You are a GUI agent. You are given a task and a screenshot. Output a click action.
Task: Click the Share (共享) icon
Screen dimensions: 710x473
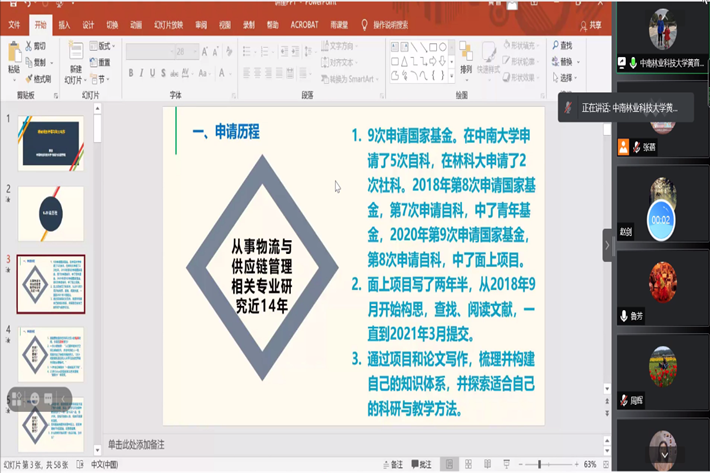tap(590, 25)
